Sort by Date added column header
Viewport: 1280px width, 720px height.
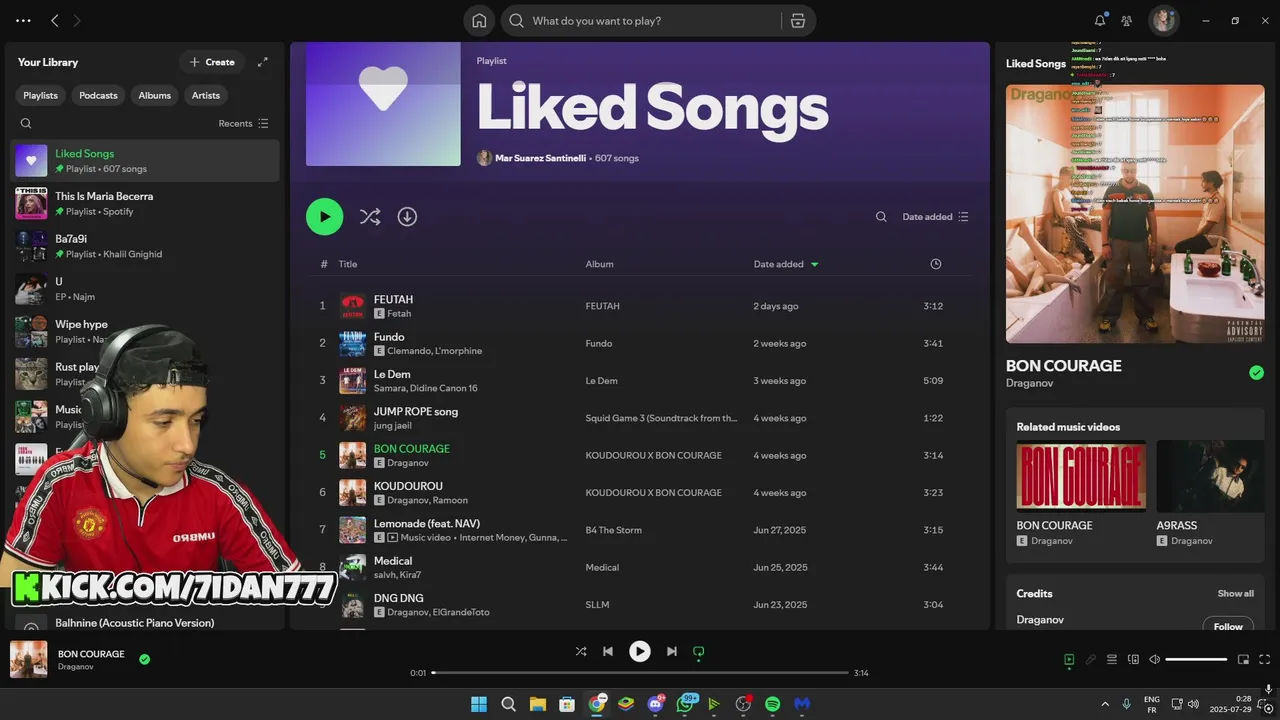tap(786, 264)
